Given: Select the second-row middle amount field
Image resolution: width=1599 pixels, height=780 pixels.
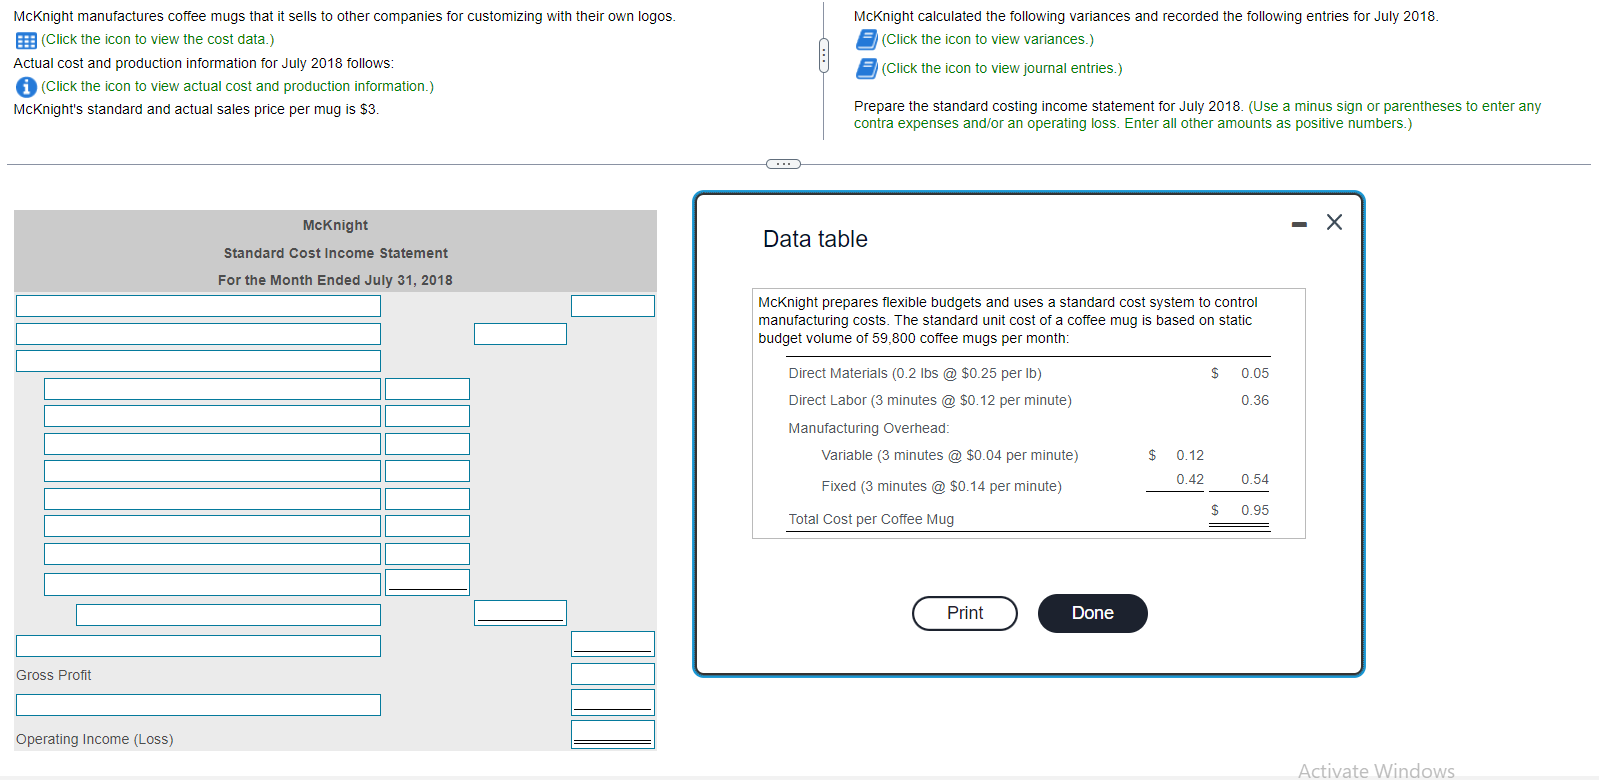Looking at the screenshot, I should point(520,334).
